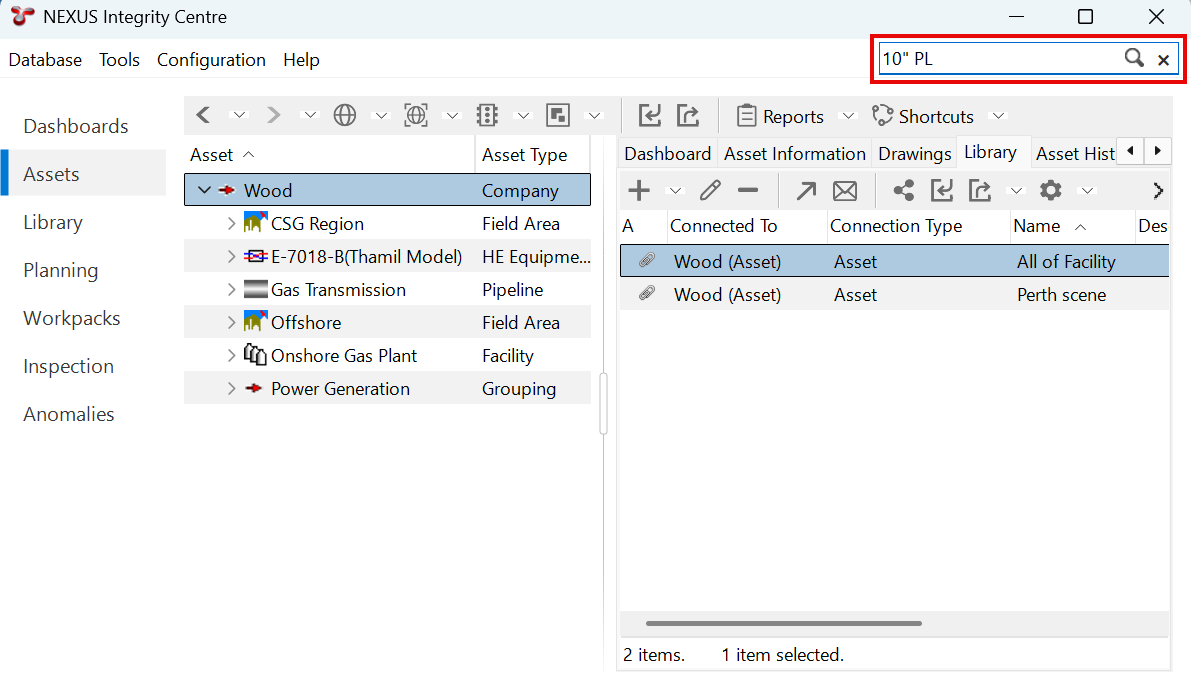Click the toolbar overflow chevron at right
The image size is (1191, 682).
pos(1158,191)
